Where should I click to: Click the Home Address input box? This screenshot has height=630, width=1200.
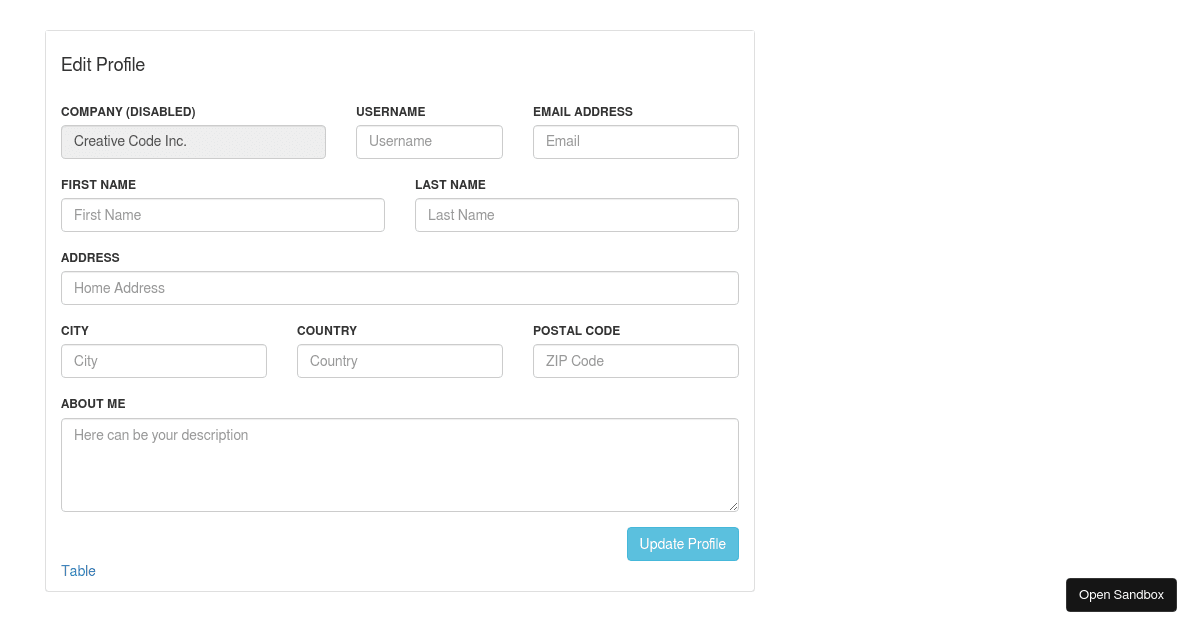[x=399, y=287]
